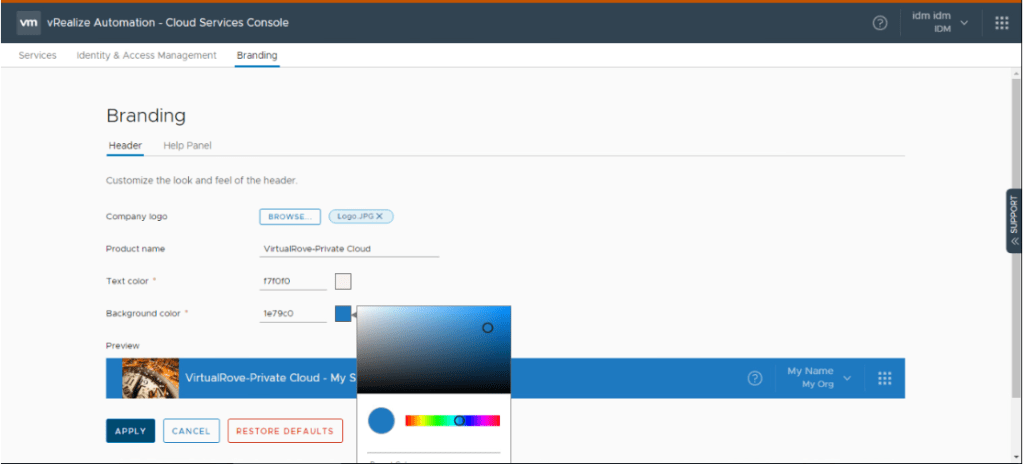Select the Help Panel tab
Screen dimensions: 1024x464
[x=187, y=145]
